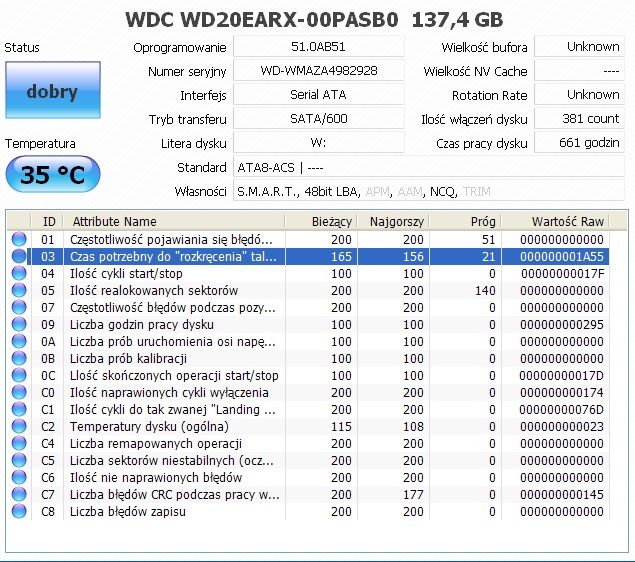Select row 'Liczba remapowanych operacji'
635x562 pixels.
(308, 443)
